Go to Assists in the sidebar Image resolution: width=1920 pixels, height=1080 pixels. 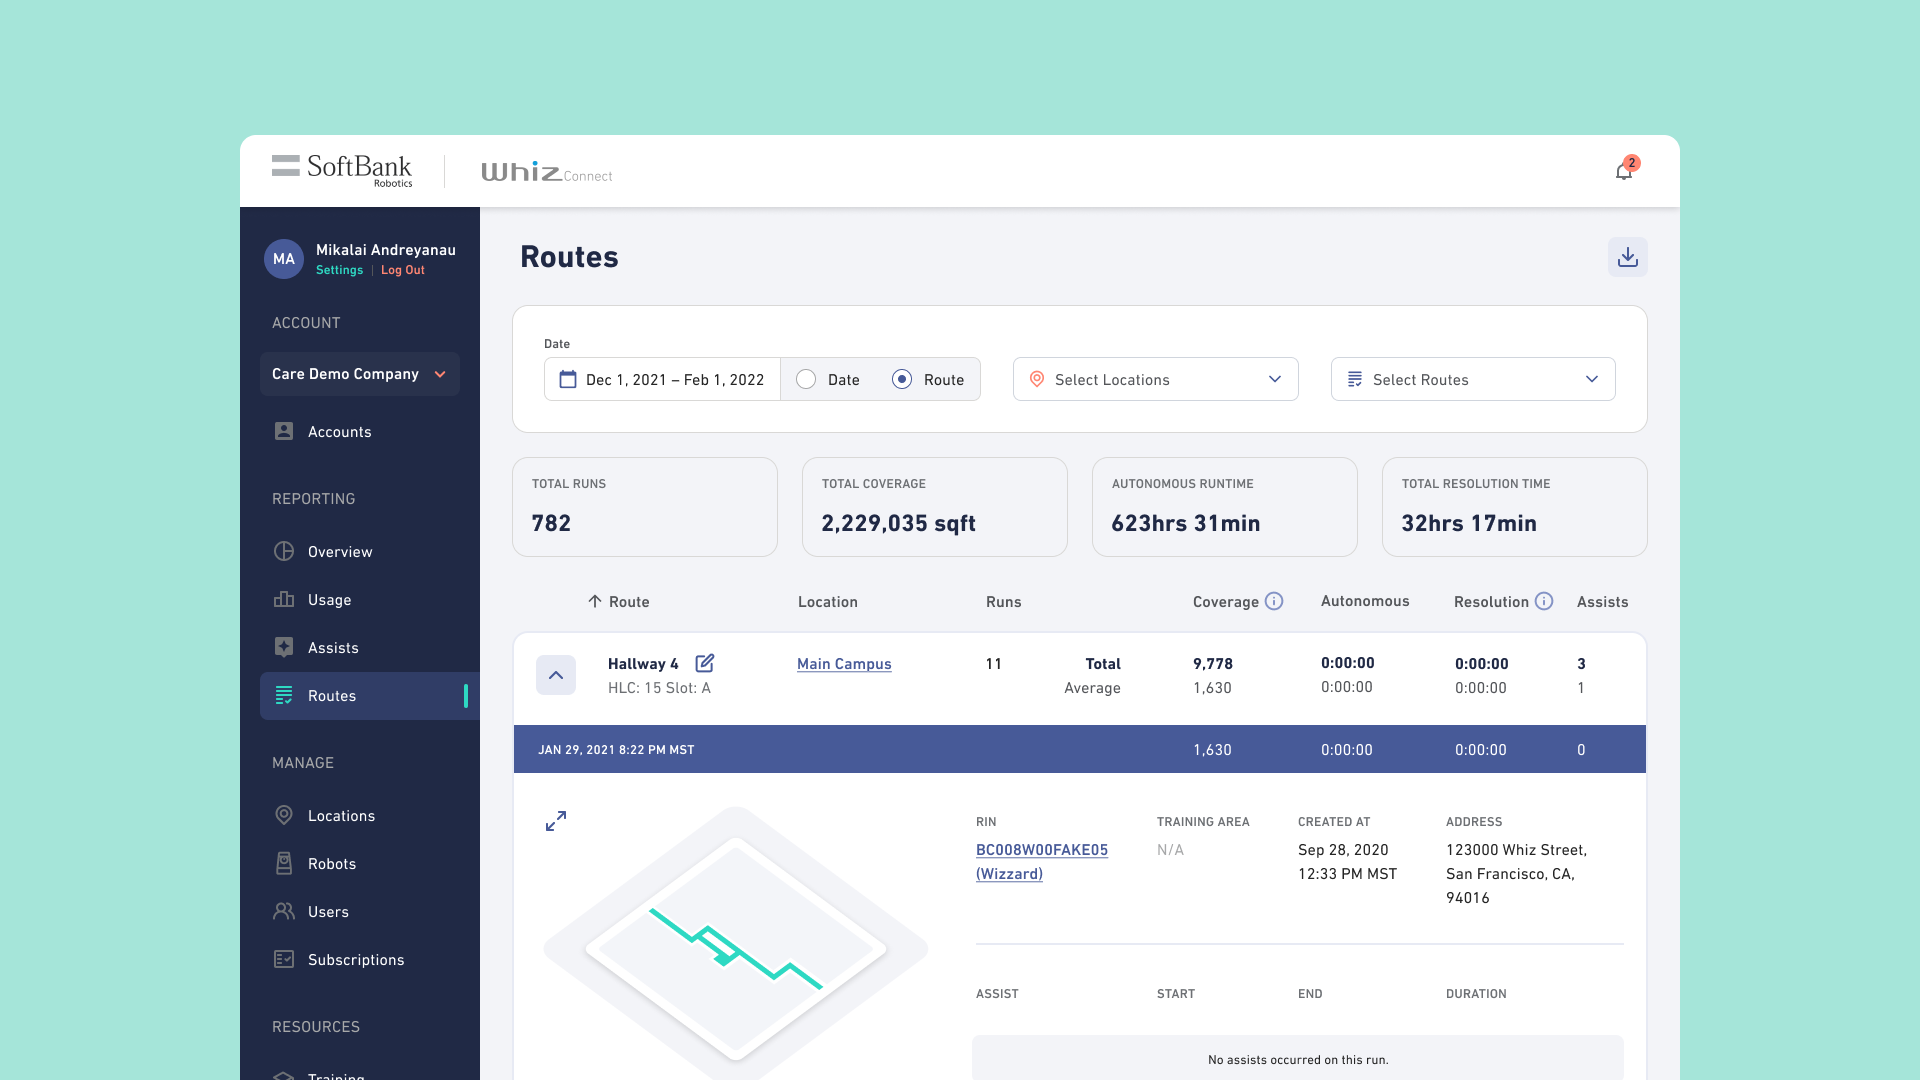coord(333,648)
